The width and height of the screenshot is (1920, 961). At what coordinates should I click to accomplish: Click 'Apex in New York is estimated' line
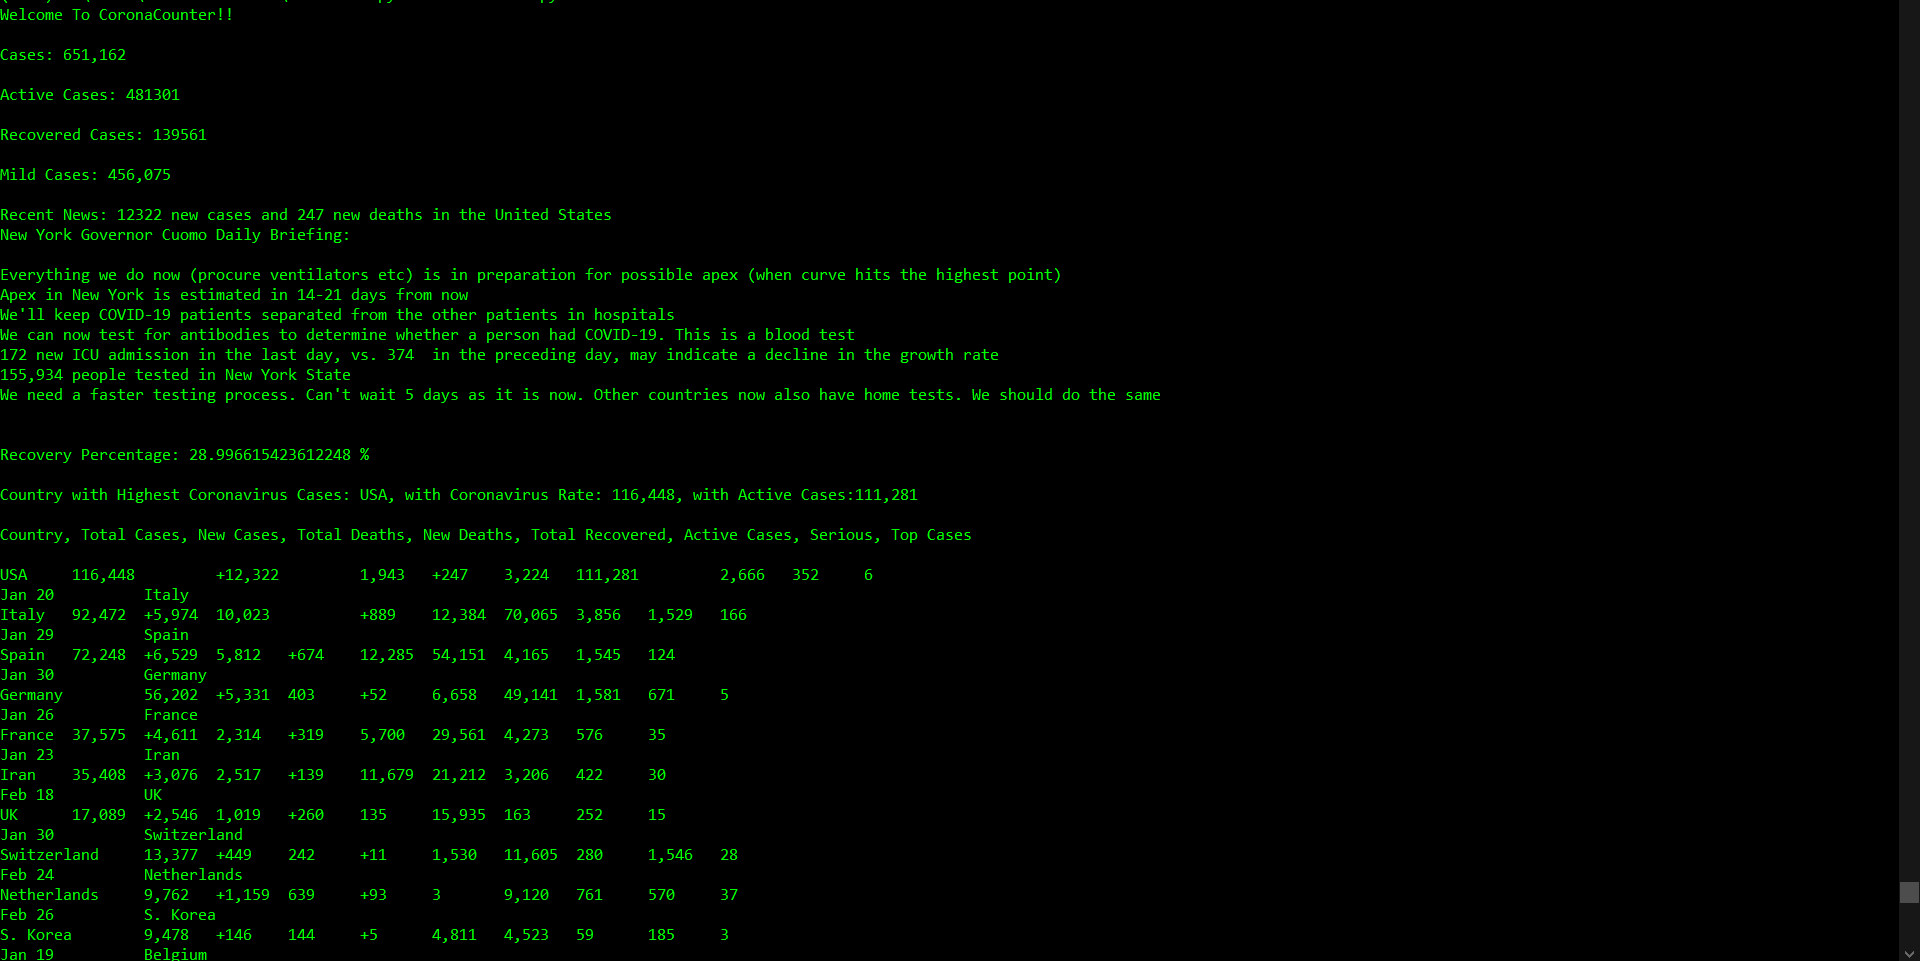234,295
